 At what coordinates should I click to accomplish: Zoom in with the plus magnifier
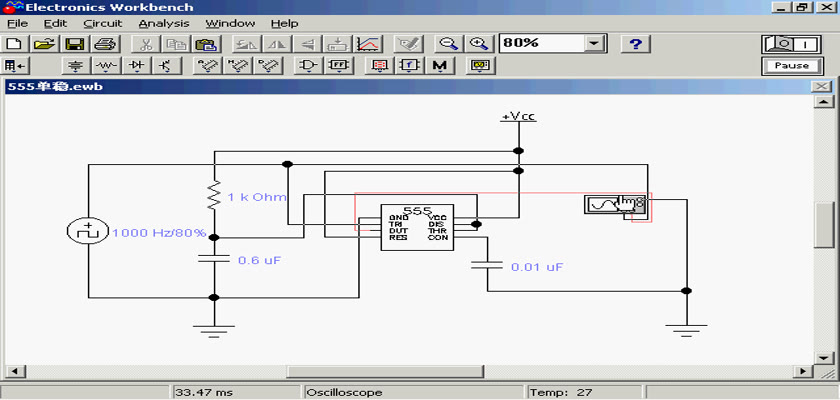(x=477, y=44)
